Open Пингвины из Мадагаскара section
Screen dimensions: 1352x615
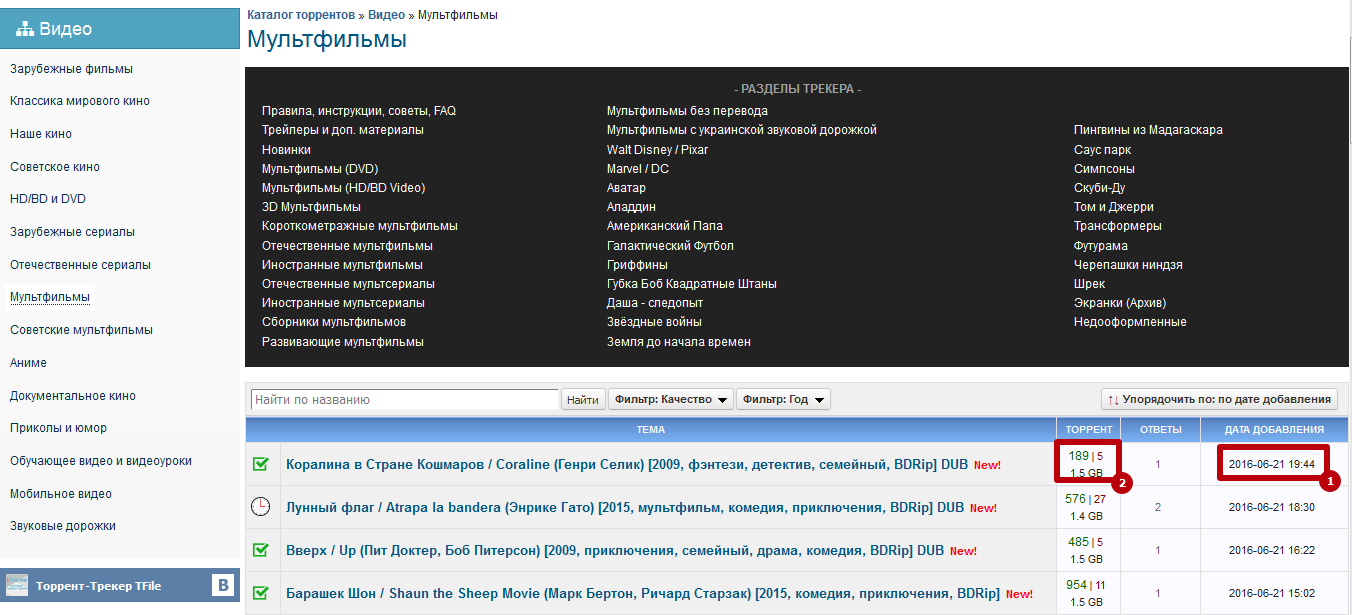(x=1148, y=130)
